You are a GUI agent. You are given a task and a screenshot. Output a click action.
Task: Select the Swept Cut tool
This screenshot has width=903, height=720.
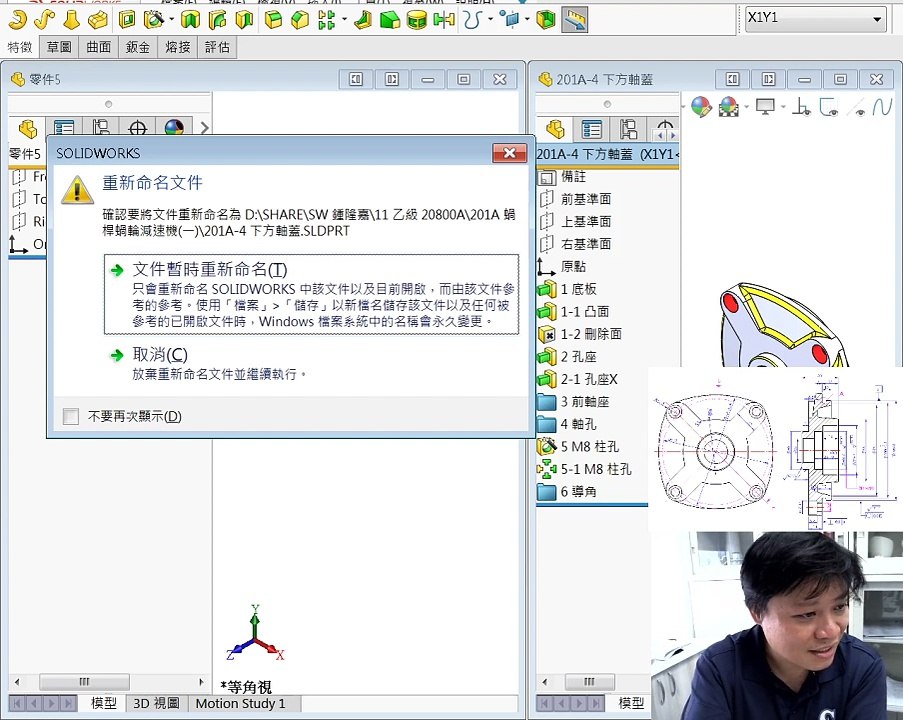(x=218, y=20)
